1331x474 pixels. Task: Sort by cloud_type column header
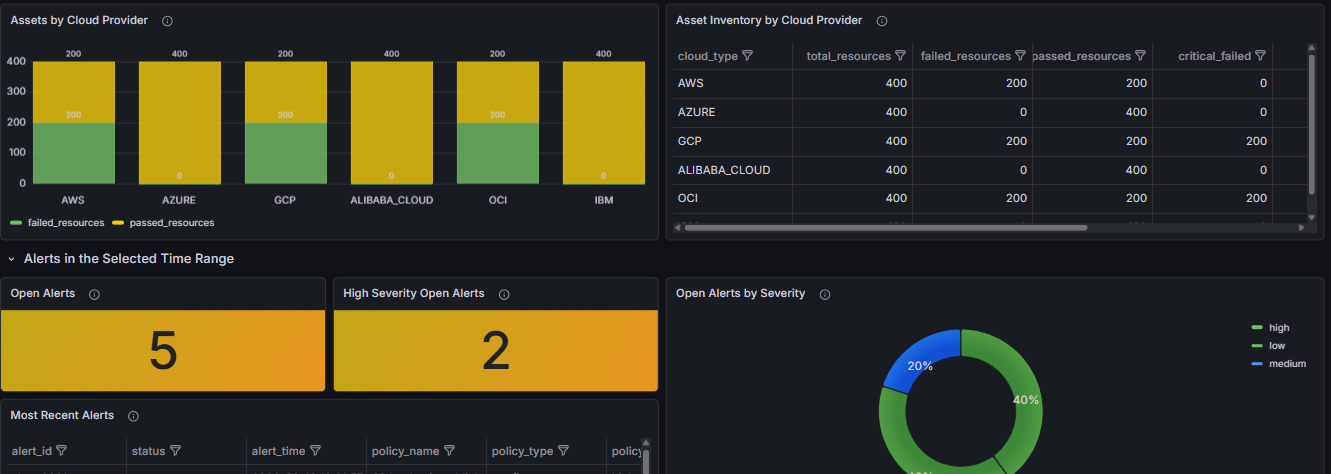[708, 56]
